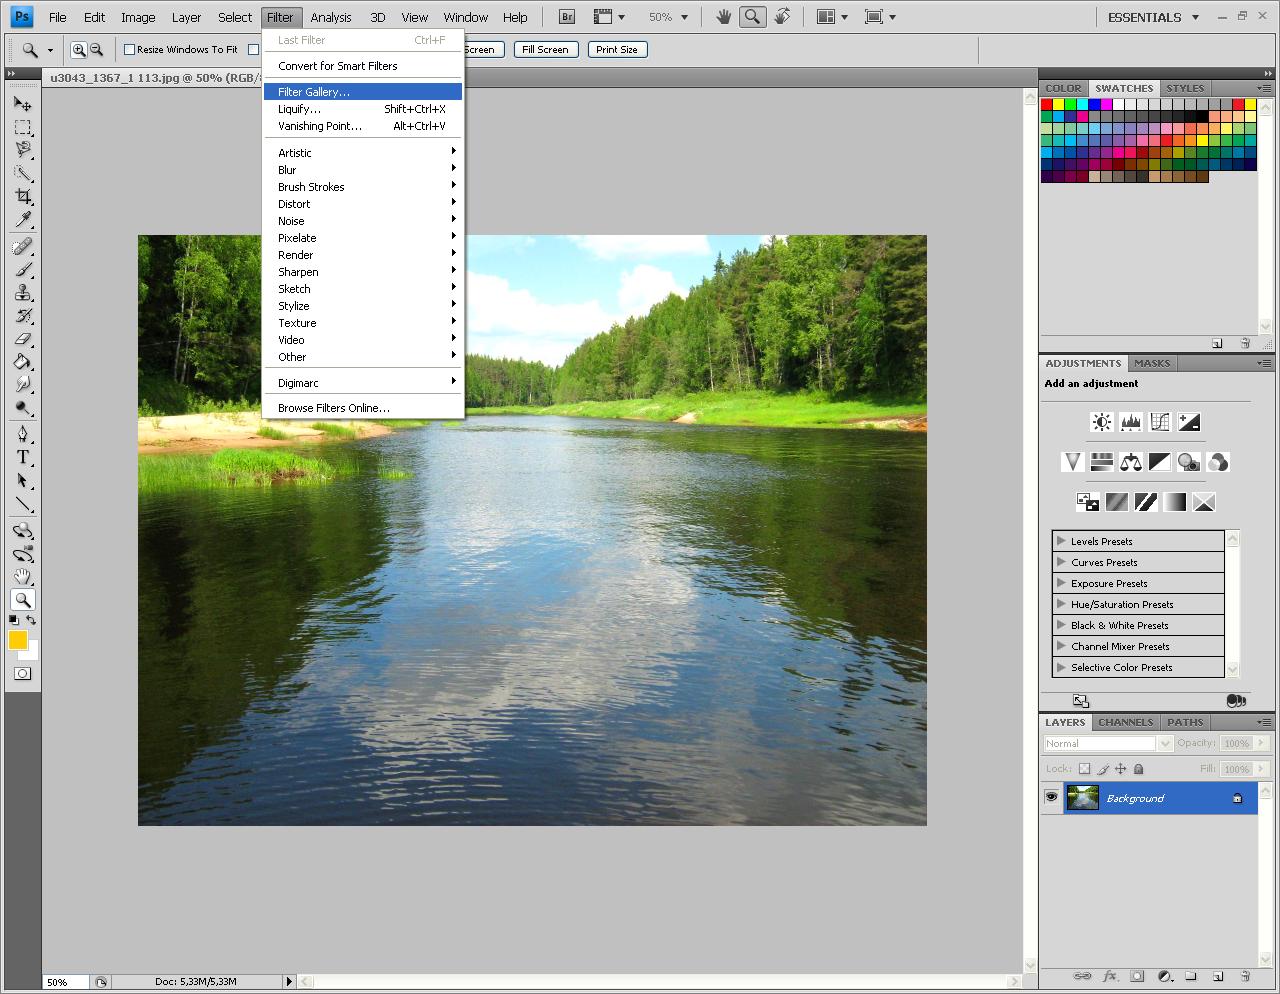Open the Blur filter submenu

(x=363, y=170)
